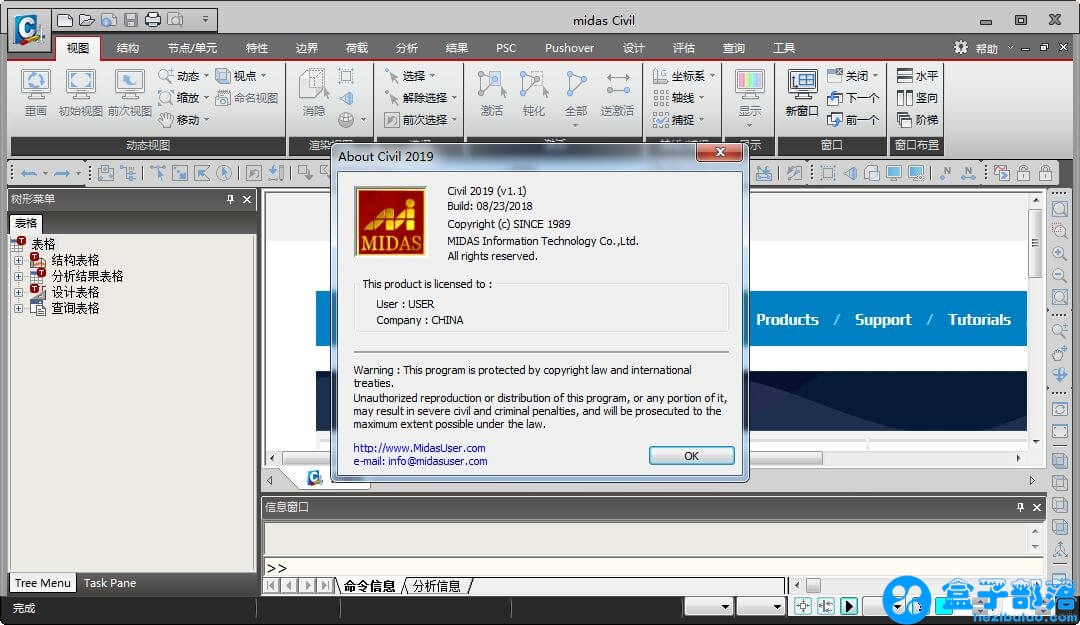Open the 视点 viewpoint dropdown

pyautogui.click(x=264, y=76)
